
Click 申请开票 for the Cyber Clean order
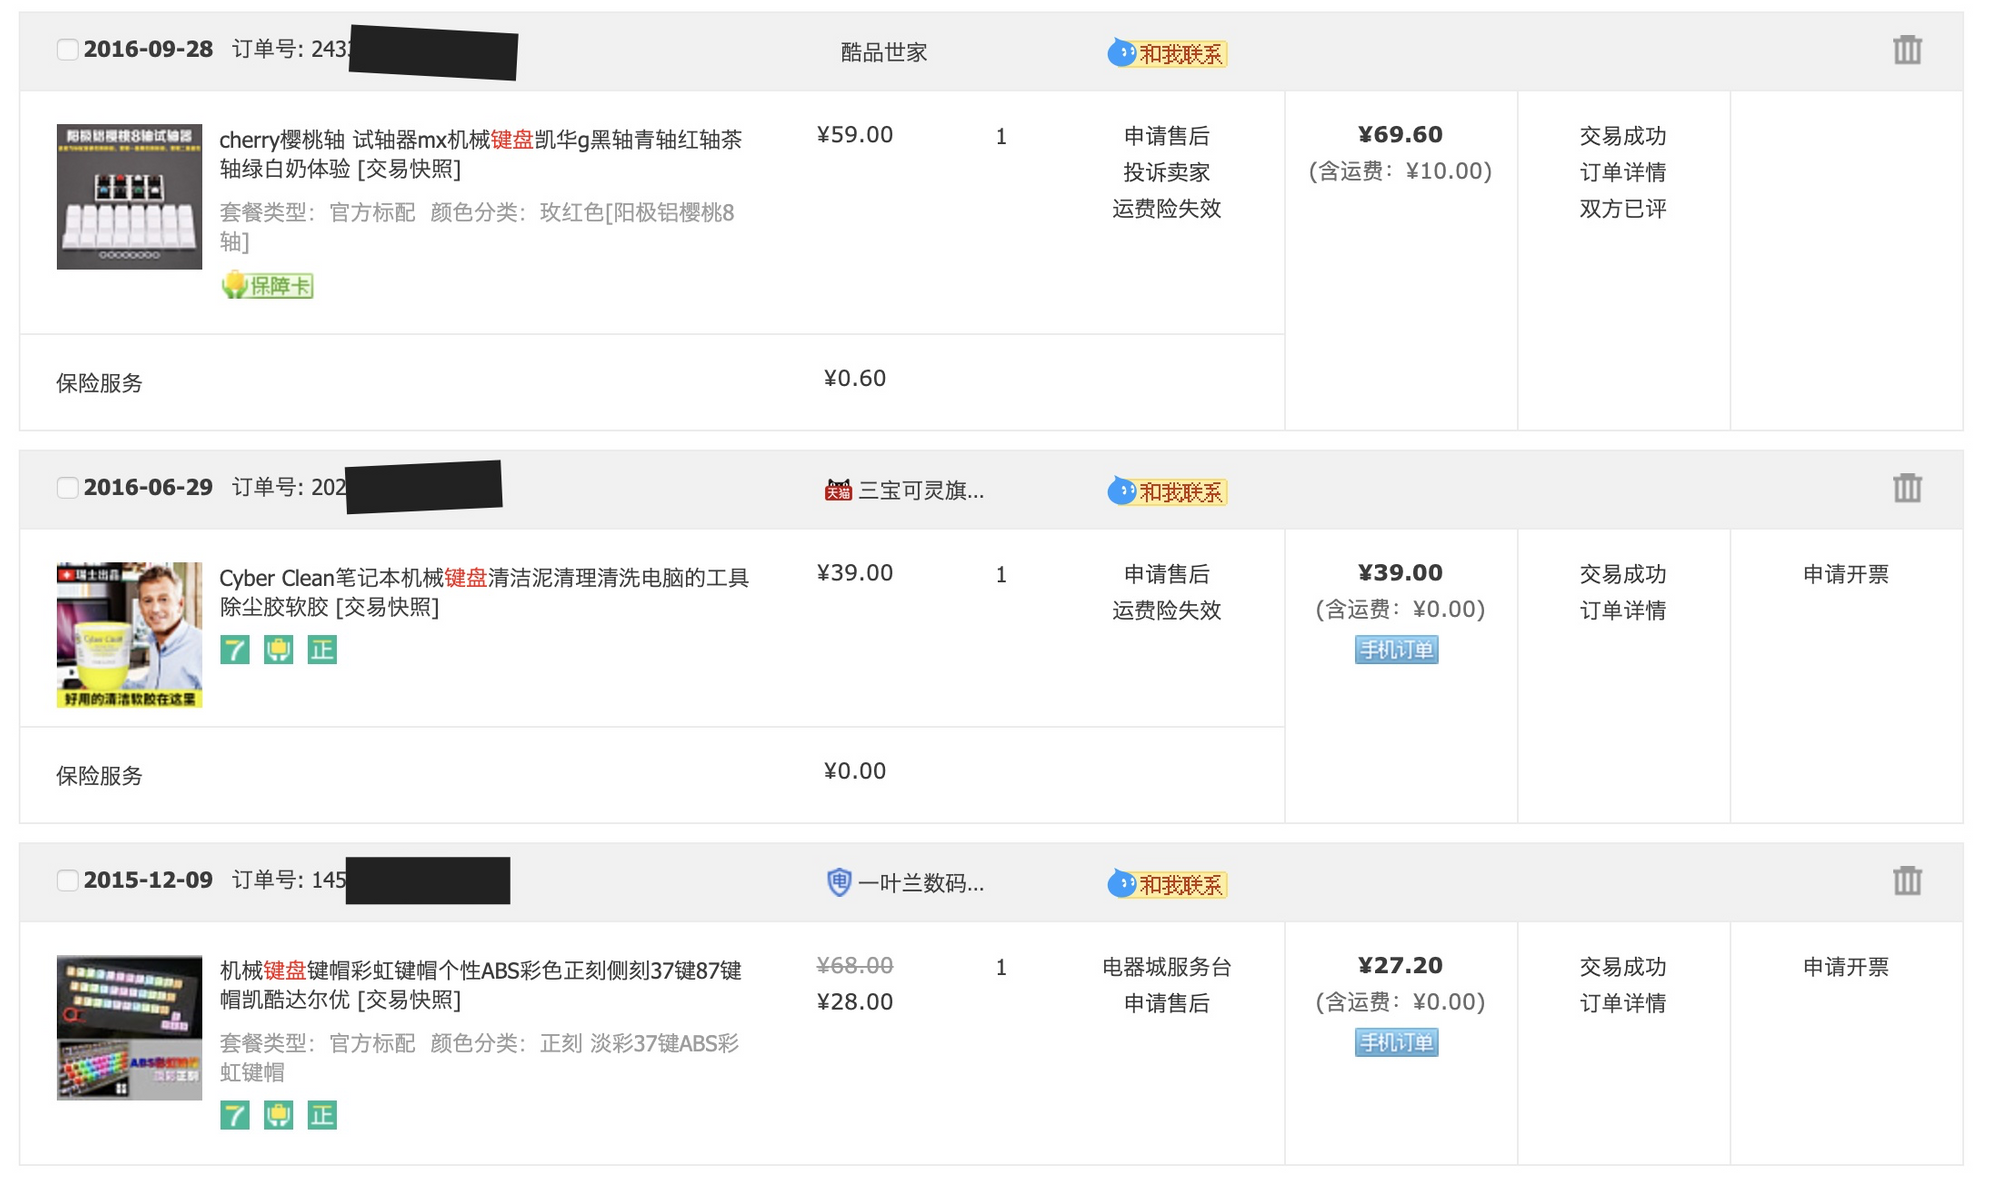click(1845, 574)
